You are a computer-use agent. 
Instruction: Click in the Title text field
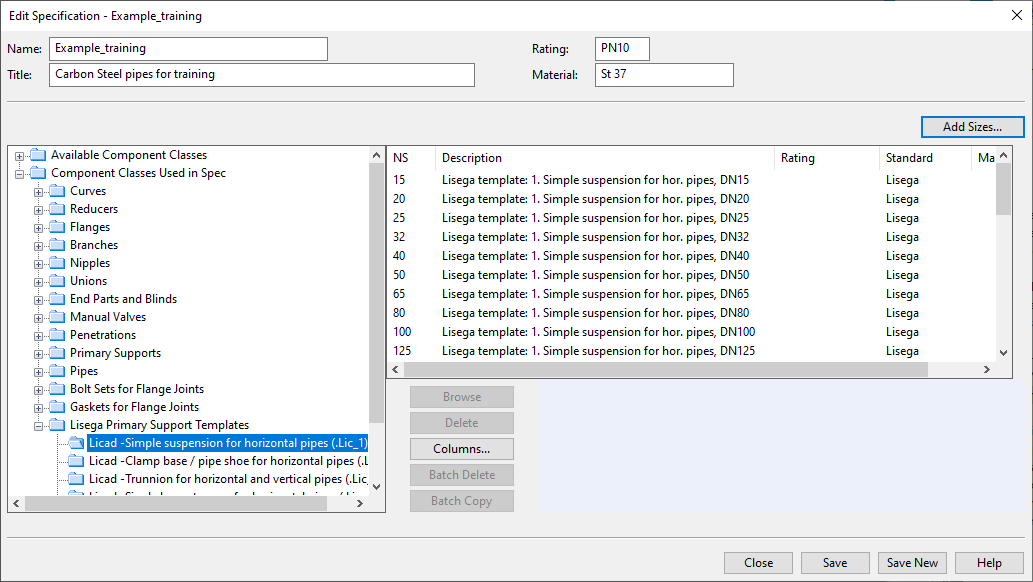click(x=261, y=75)
